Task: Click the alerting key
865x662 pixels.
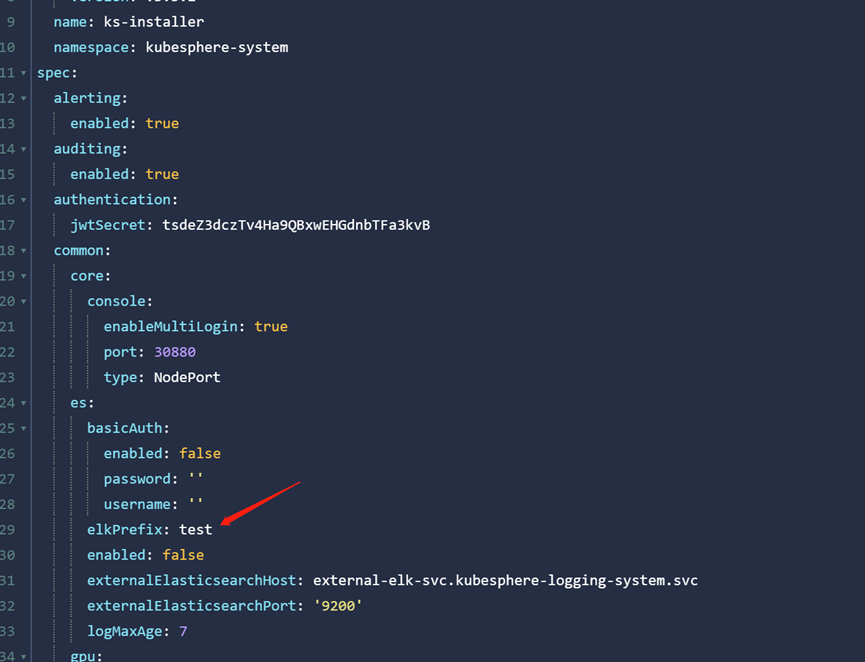Action: (x=87, y=98)
